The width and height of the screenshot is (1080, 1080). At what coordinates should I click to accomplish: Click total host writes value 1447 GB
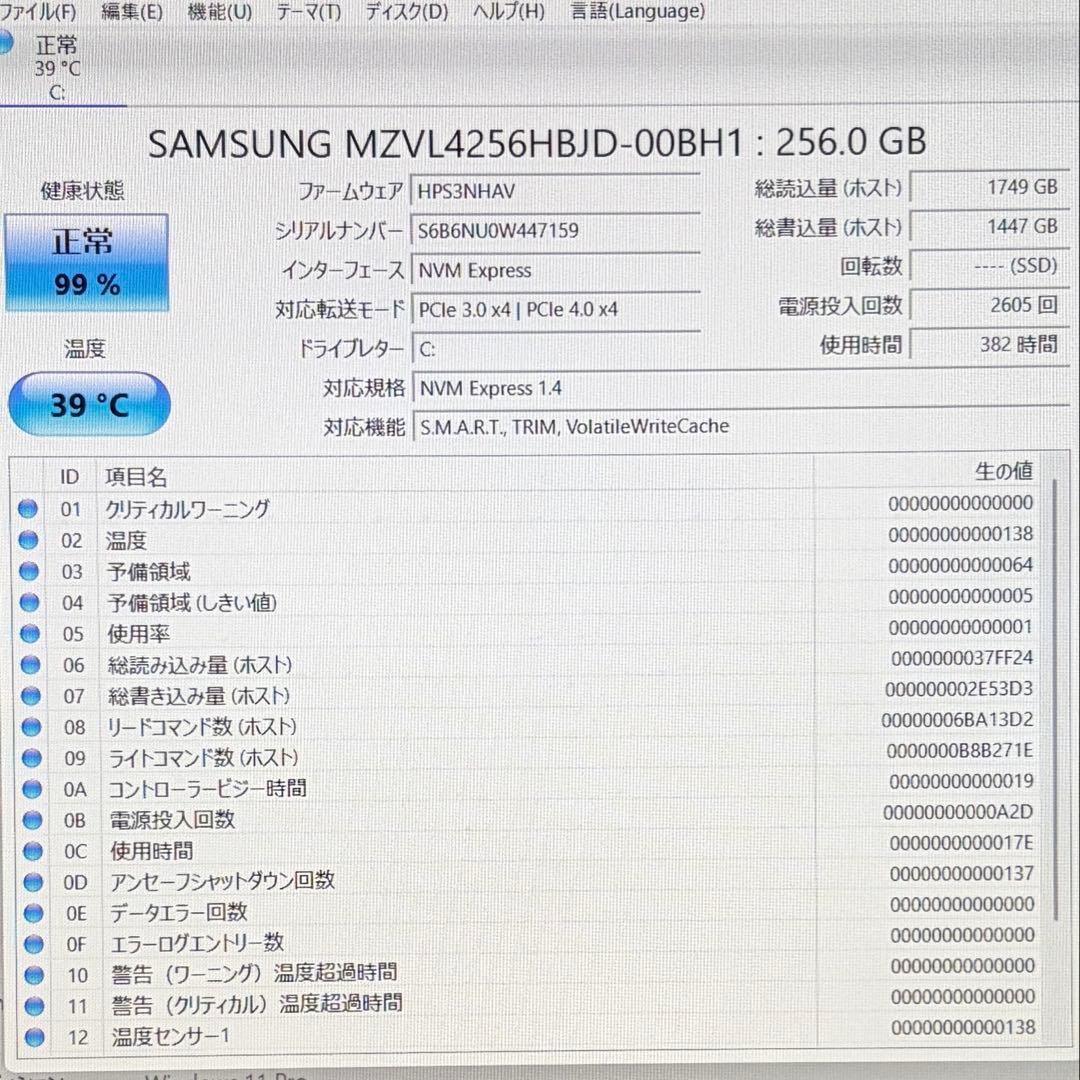click(x=988, y=226)
